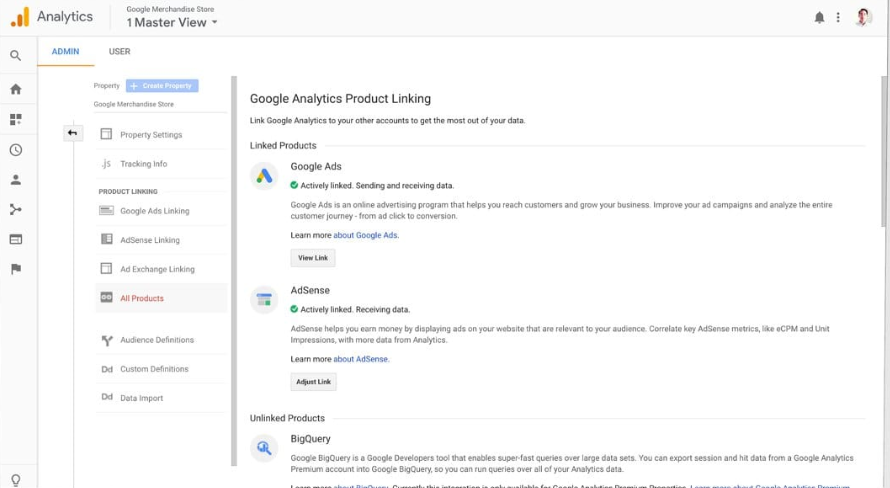Click the user profile avatar
The width and height of the screenshot is (890, 488).
(x=864, y=17)
